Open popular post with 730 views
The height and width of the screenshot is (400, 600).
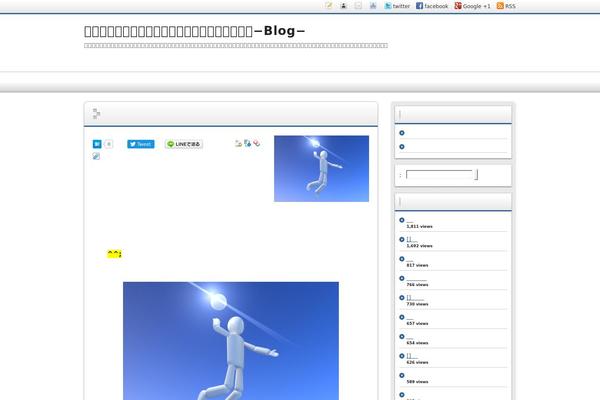(x=415, y=298)
